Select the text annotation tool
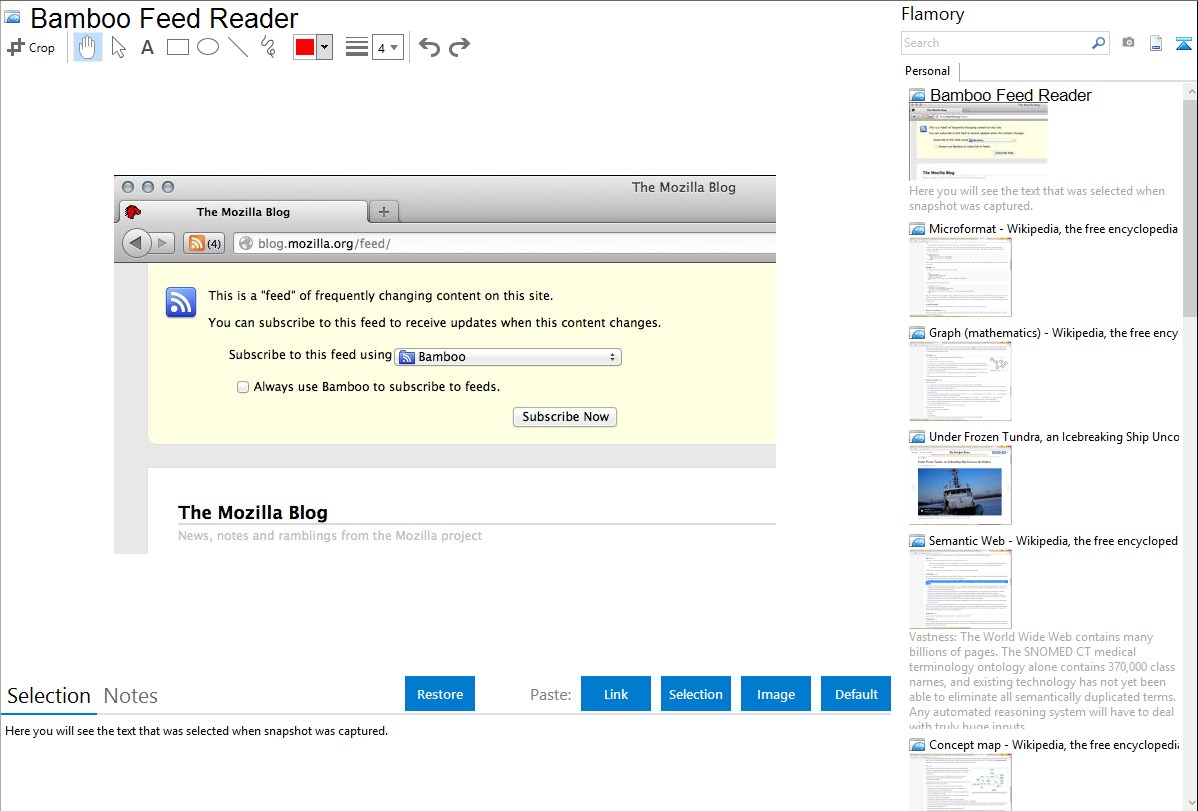The image size is (1198, 811). (147, 47)
